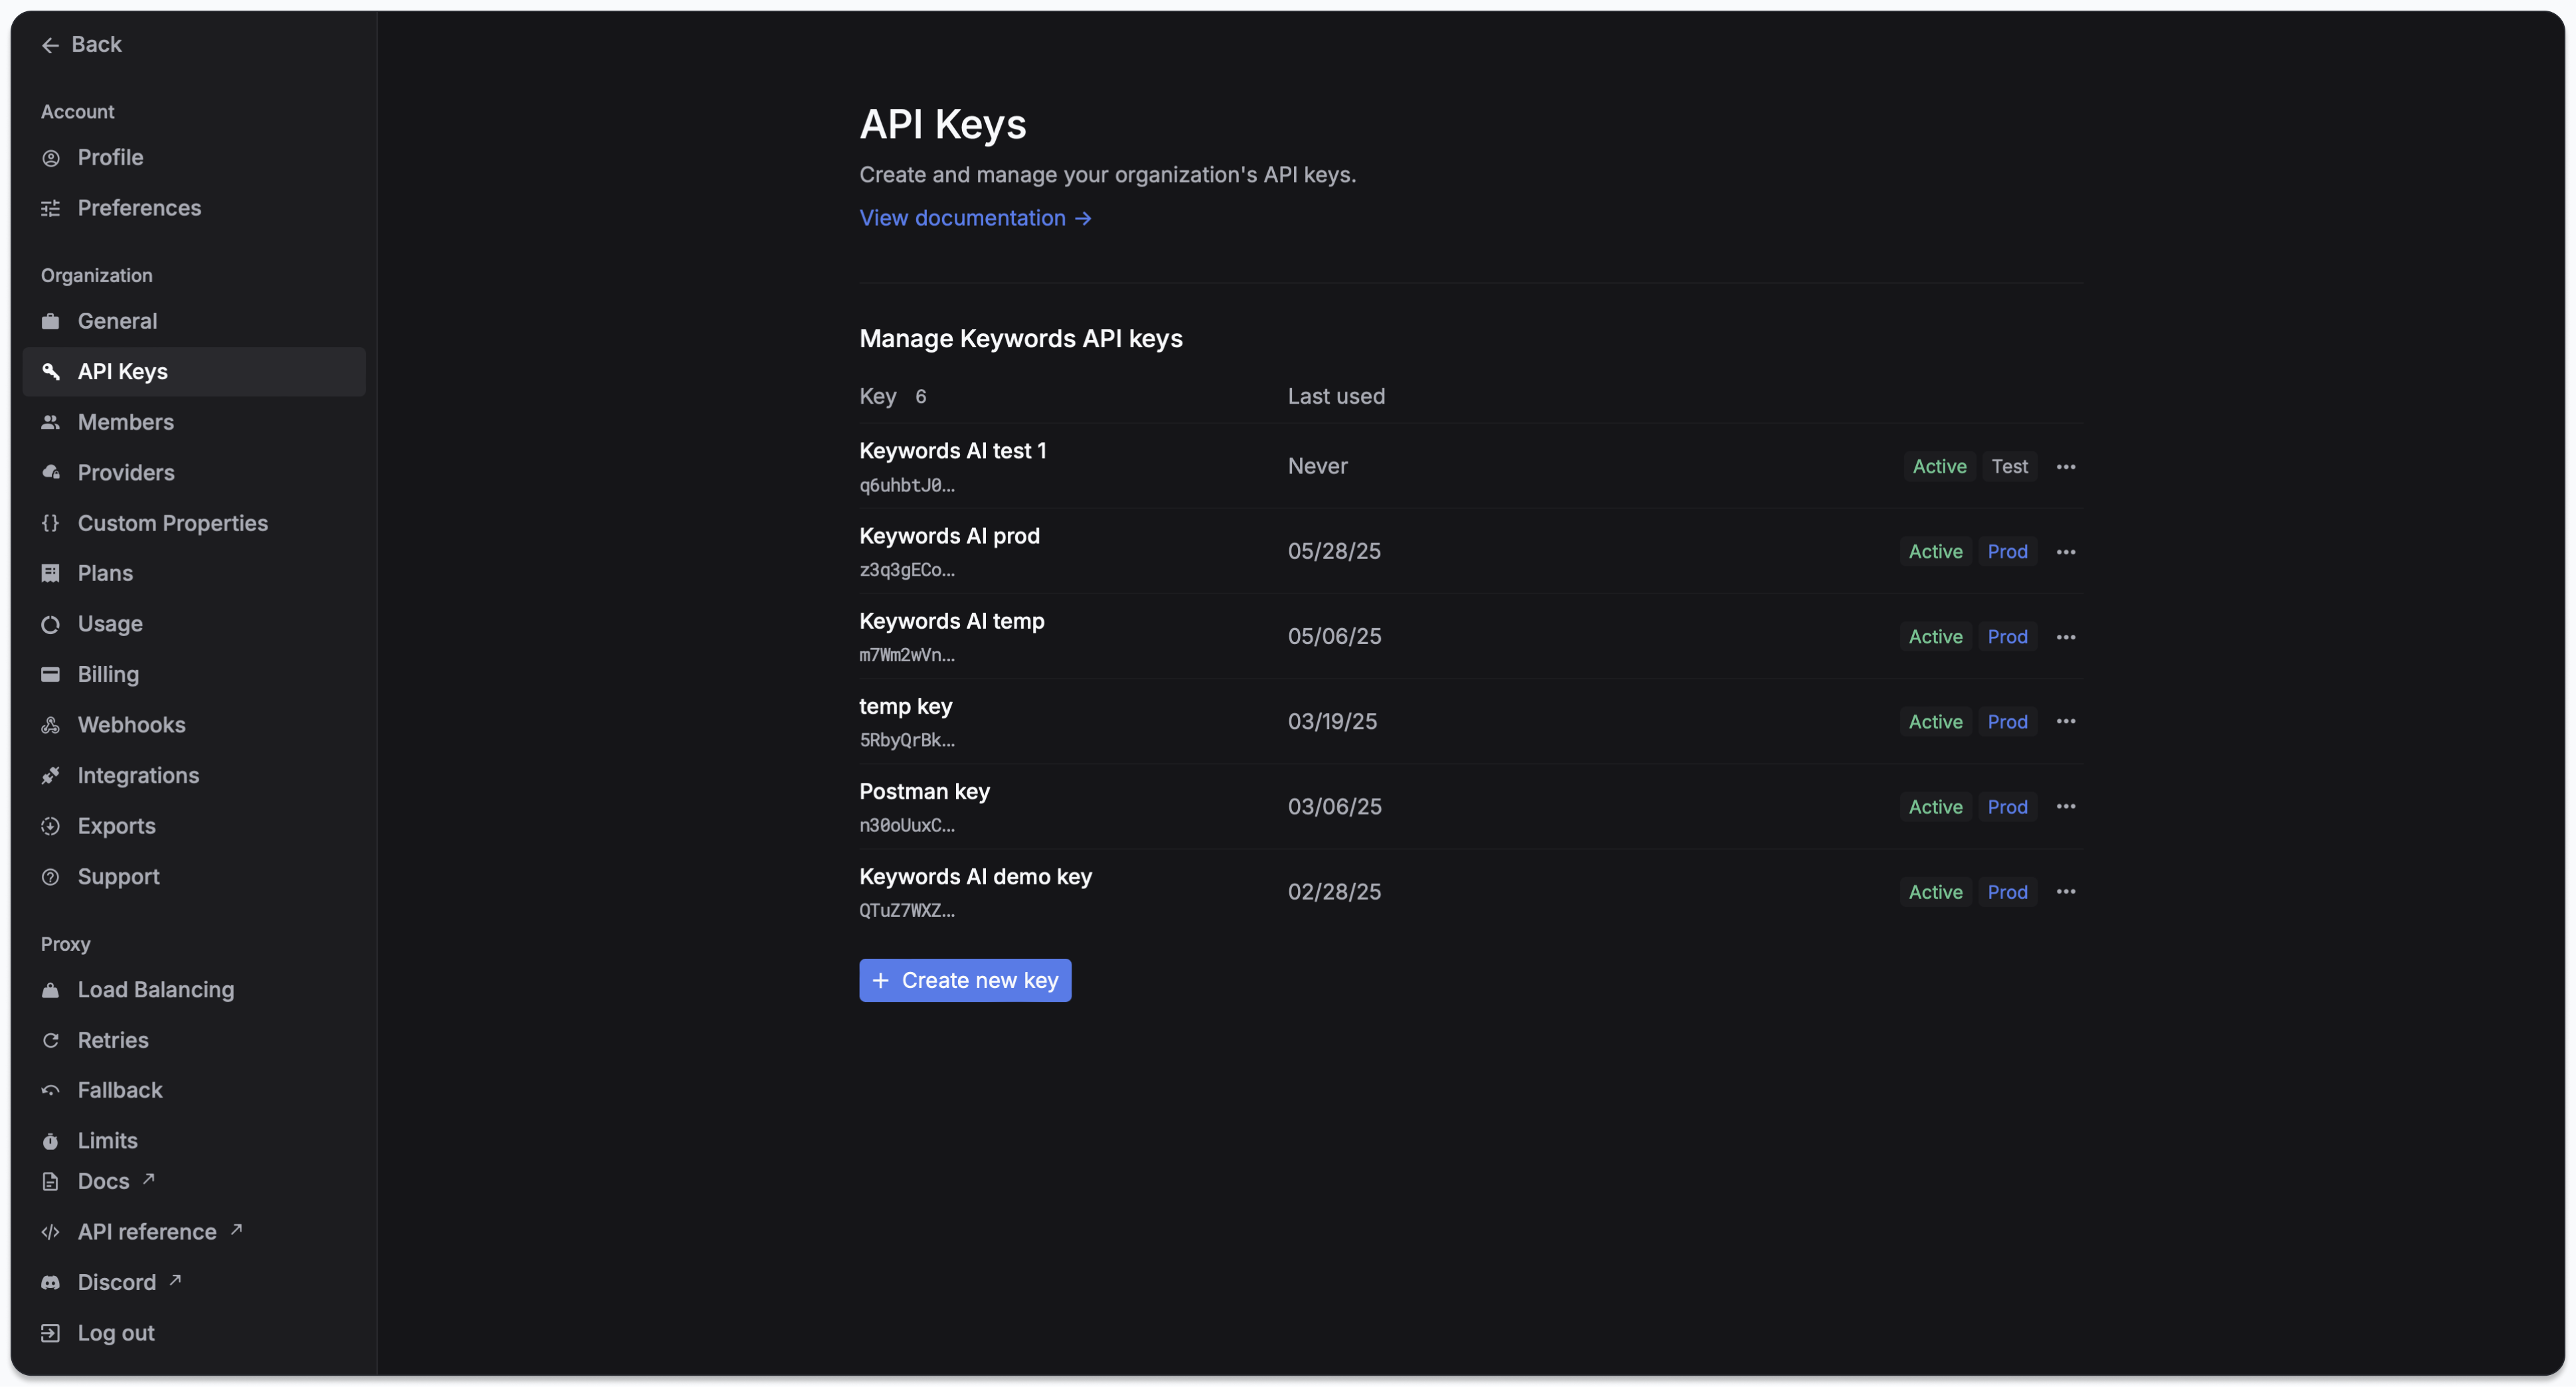Click the Providers cloud icon
The image size is (2576, 1387).
pyautogui.click(x=50, y=472)
